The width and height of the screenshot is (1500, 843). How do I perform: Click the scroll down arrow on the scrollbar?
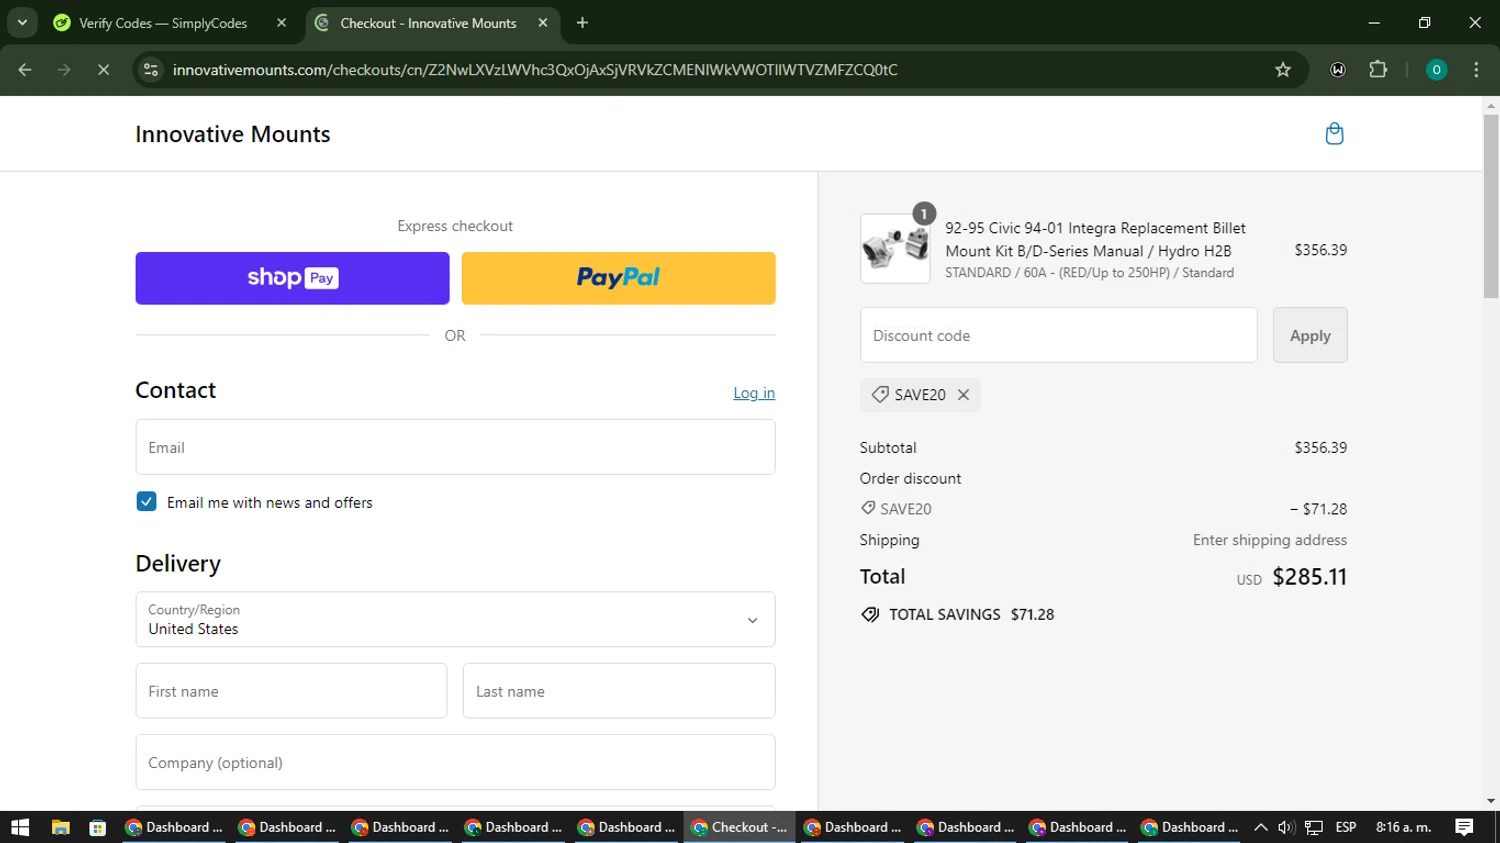[x=1491, y=801]
